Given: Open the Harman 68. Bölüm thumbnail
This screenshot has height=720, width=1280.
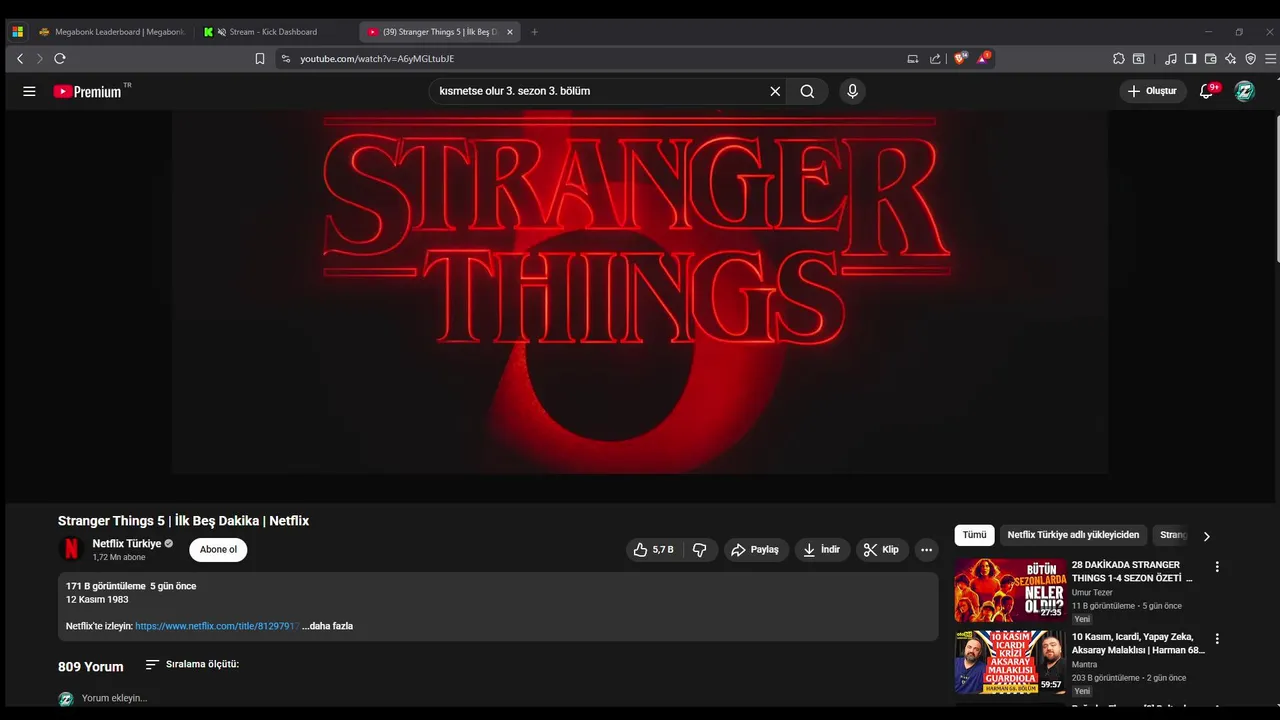Looking at the screenshot, I should [1010, 662].
